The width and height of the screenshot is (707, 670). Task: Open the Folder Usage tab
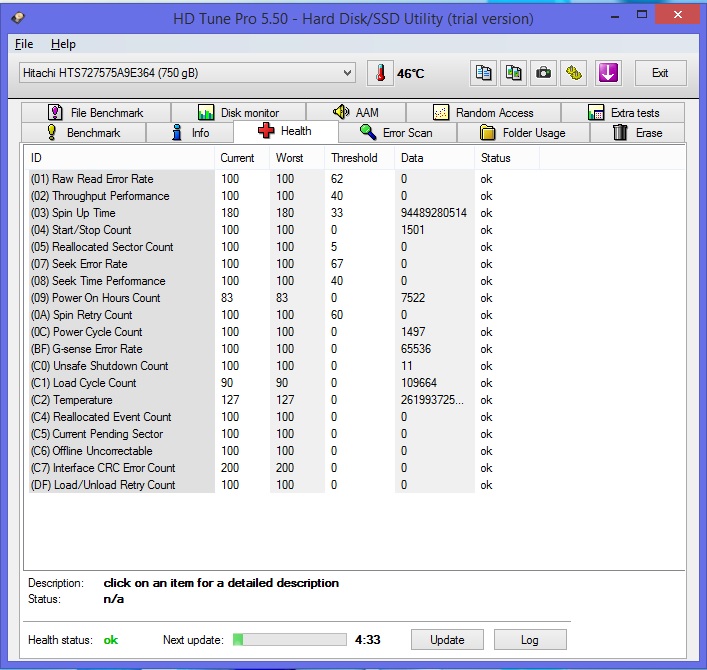tap(523, 133)
